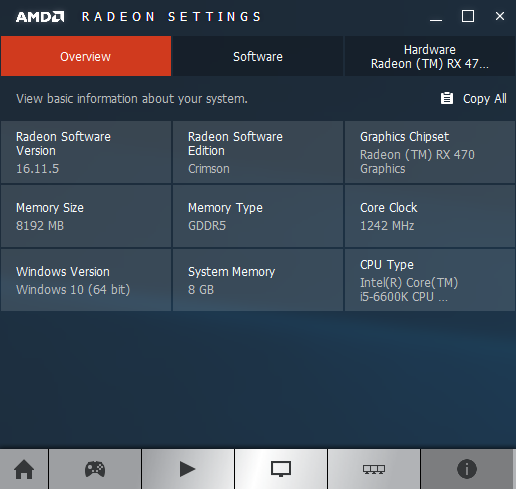Open the Hardware Radeon RX 47... tab
Viewport: 516px width, 489px height.
430,56
